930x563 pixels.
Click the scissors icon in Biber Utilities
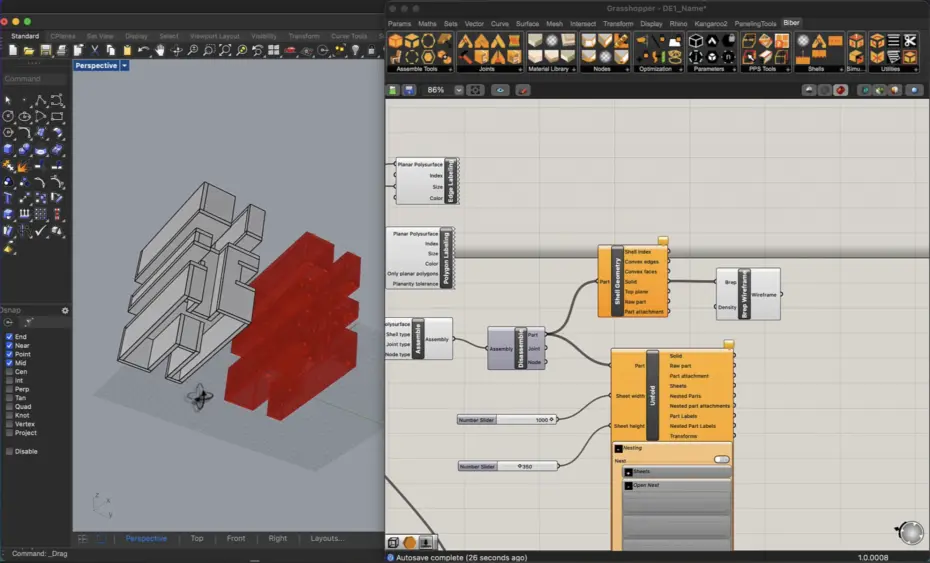click(x=910, y=41)
